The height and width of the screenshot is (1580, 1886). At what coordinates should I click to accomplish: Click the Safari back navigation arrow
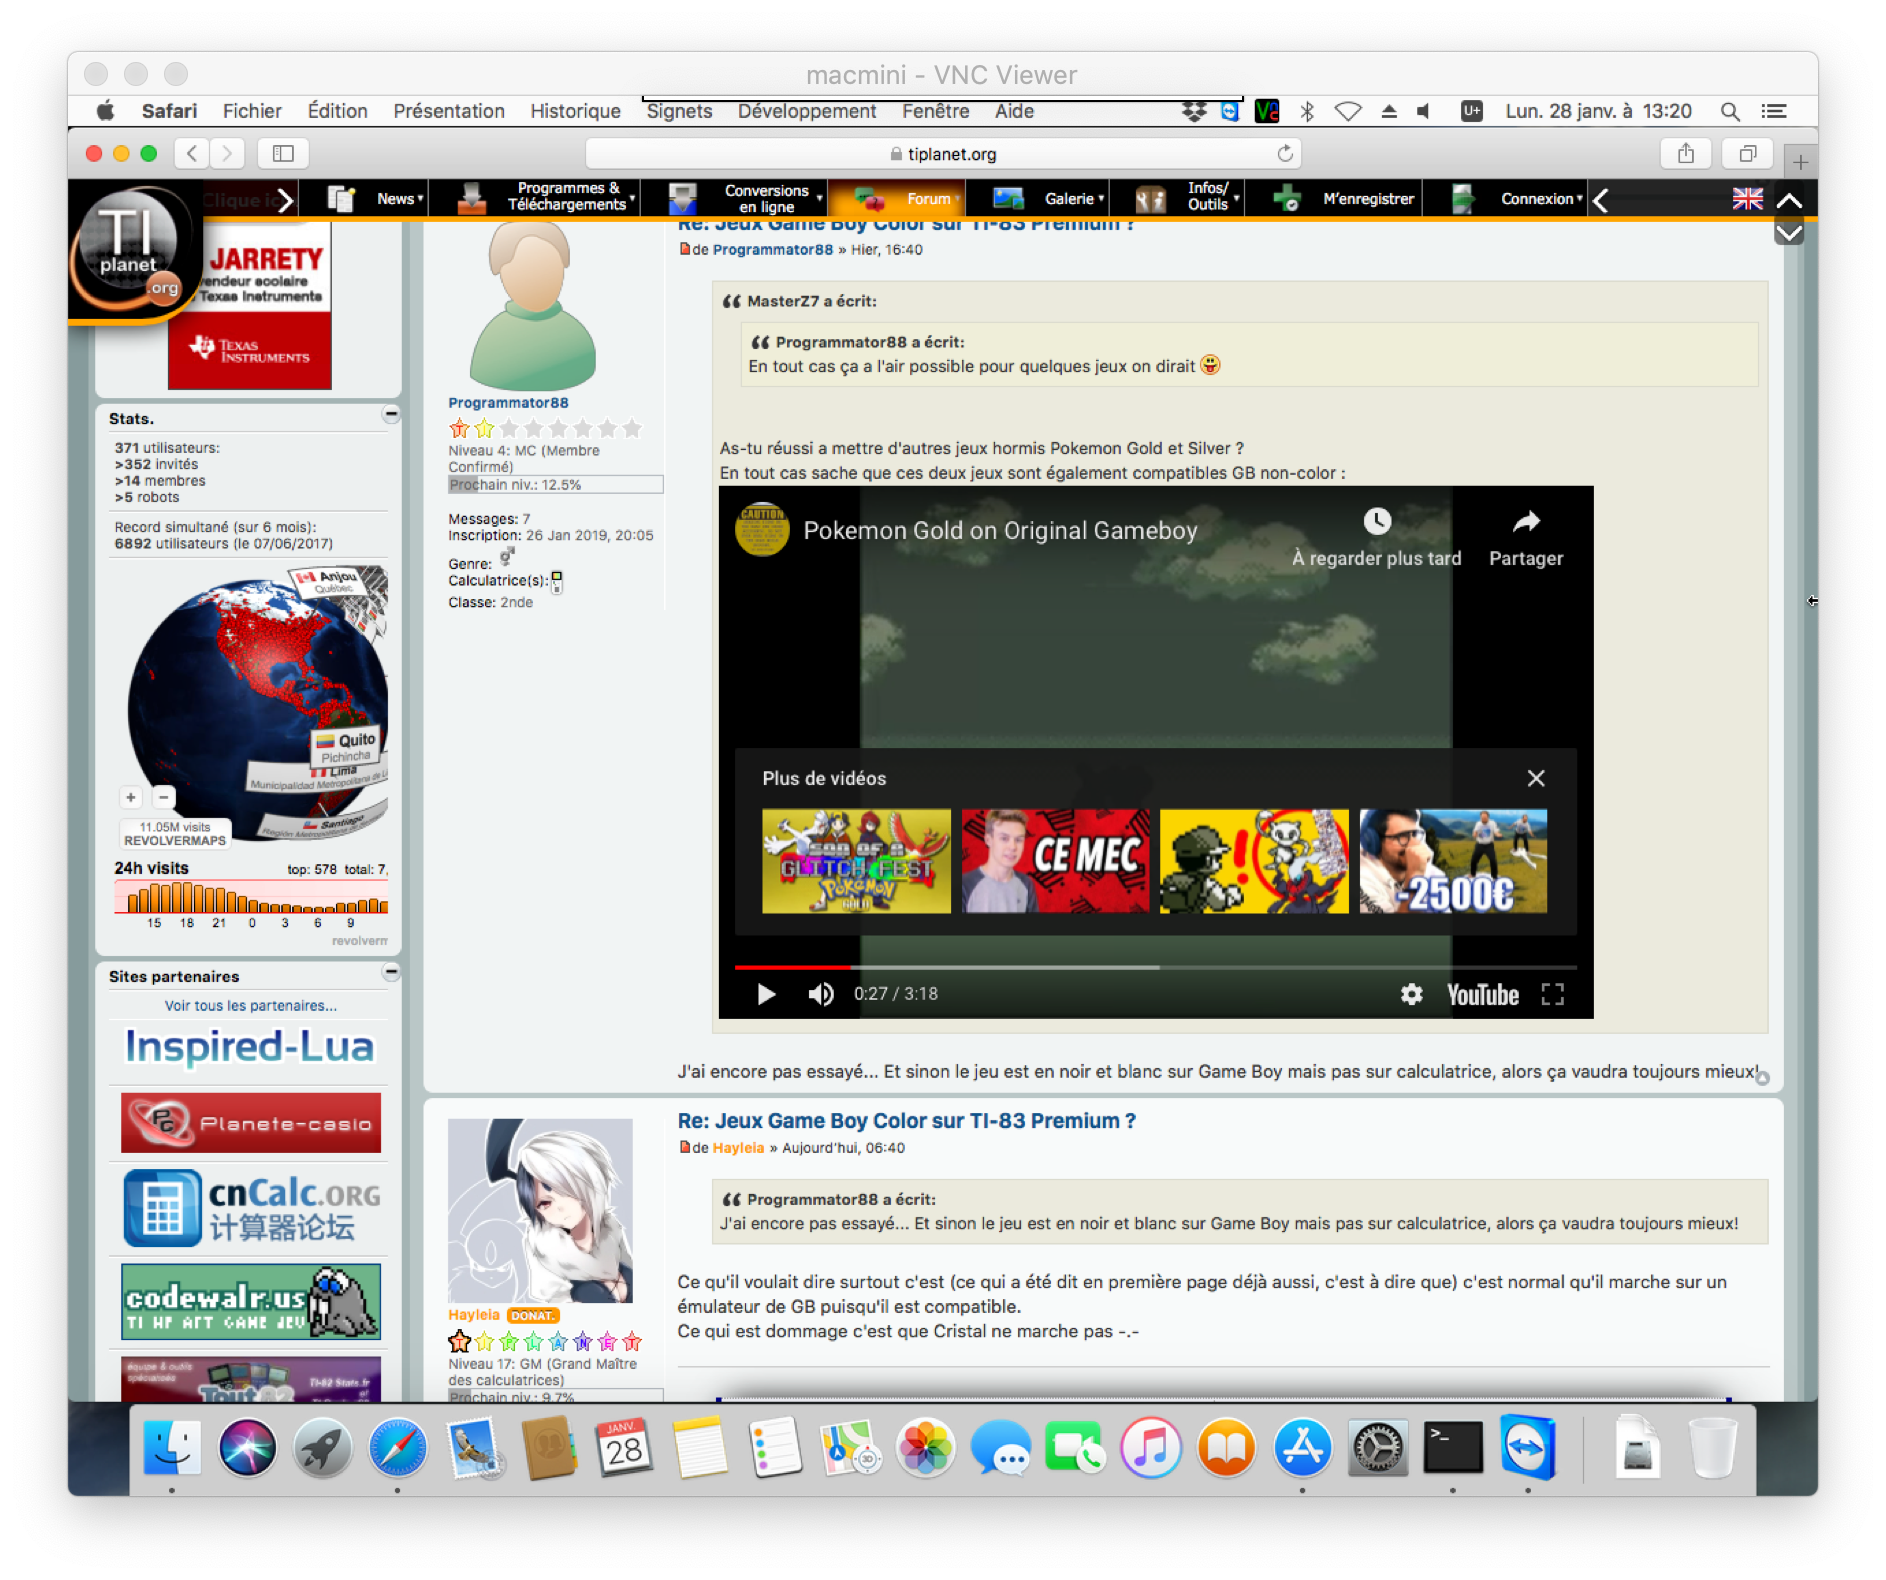[192, 153]
